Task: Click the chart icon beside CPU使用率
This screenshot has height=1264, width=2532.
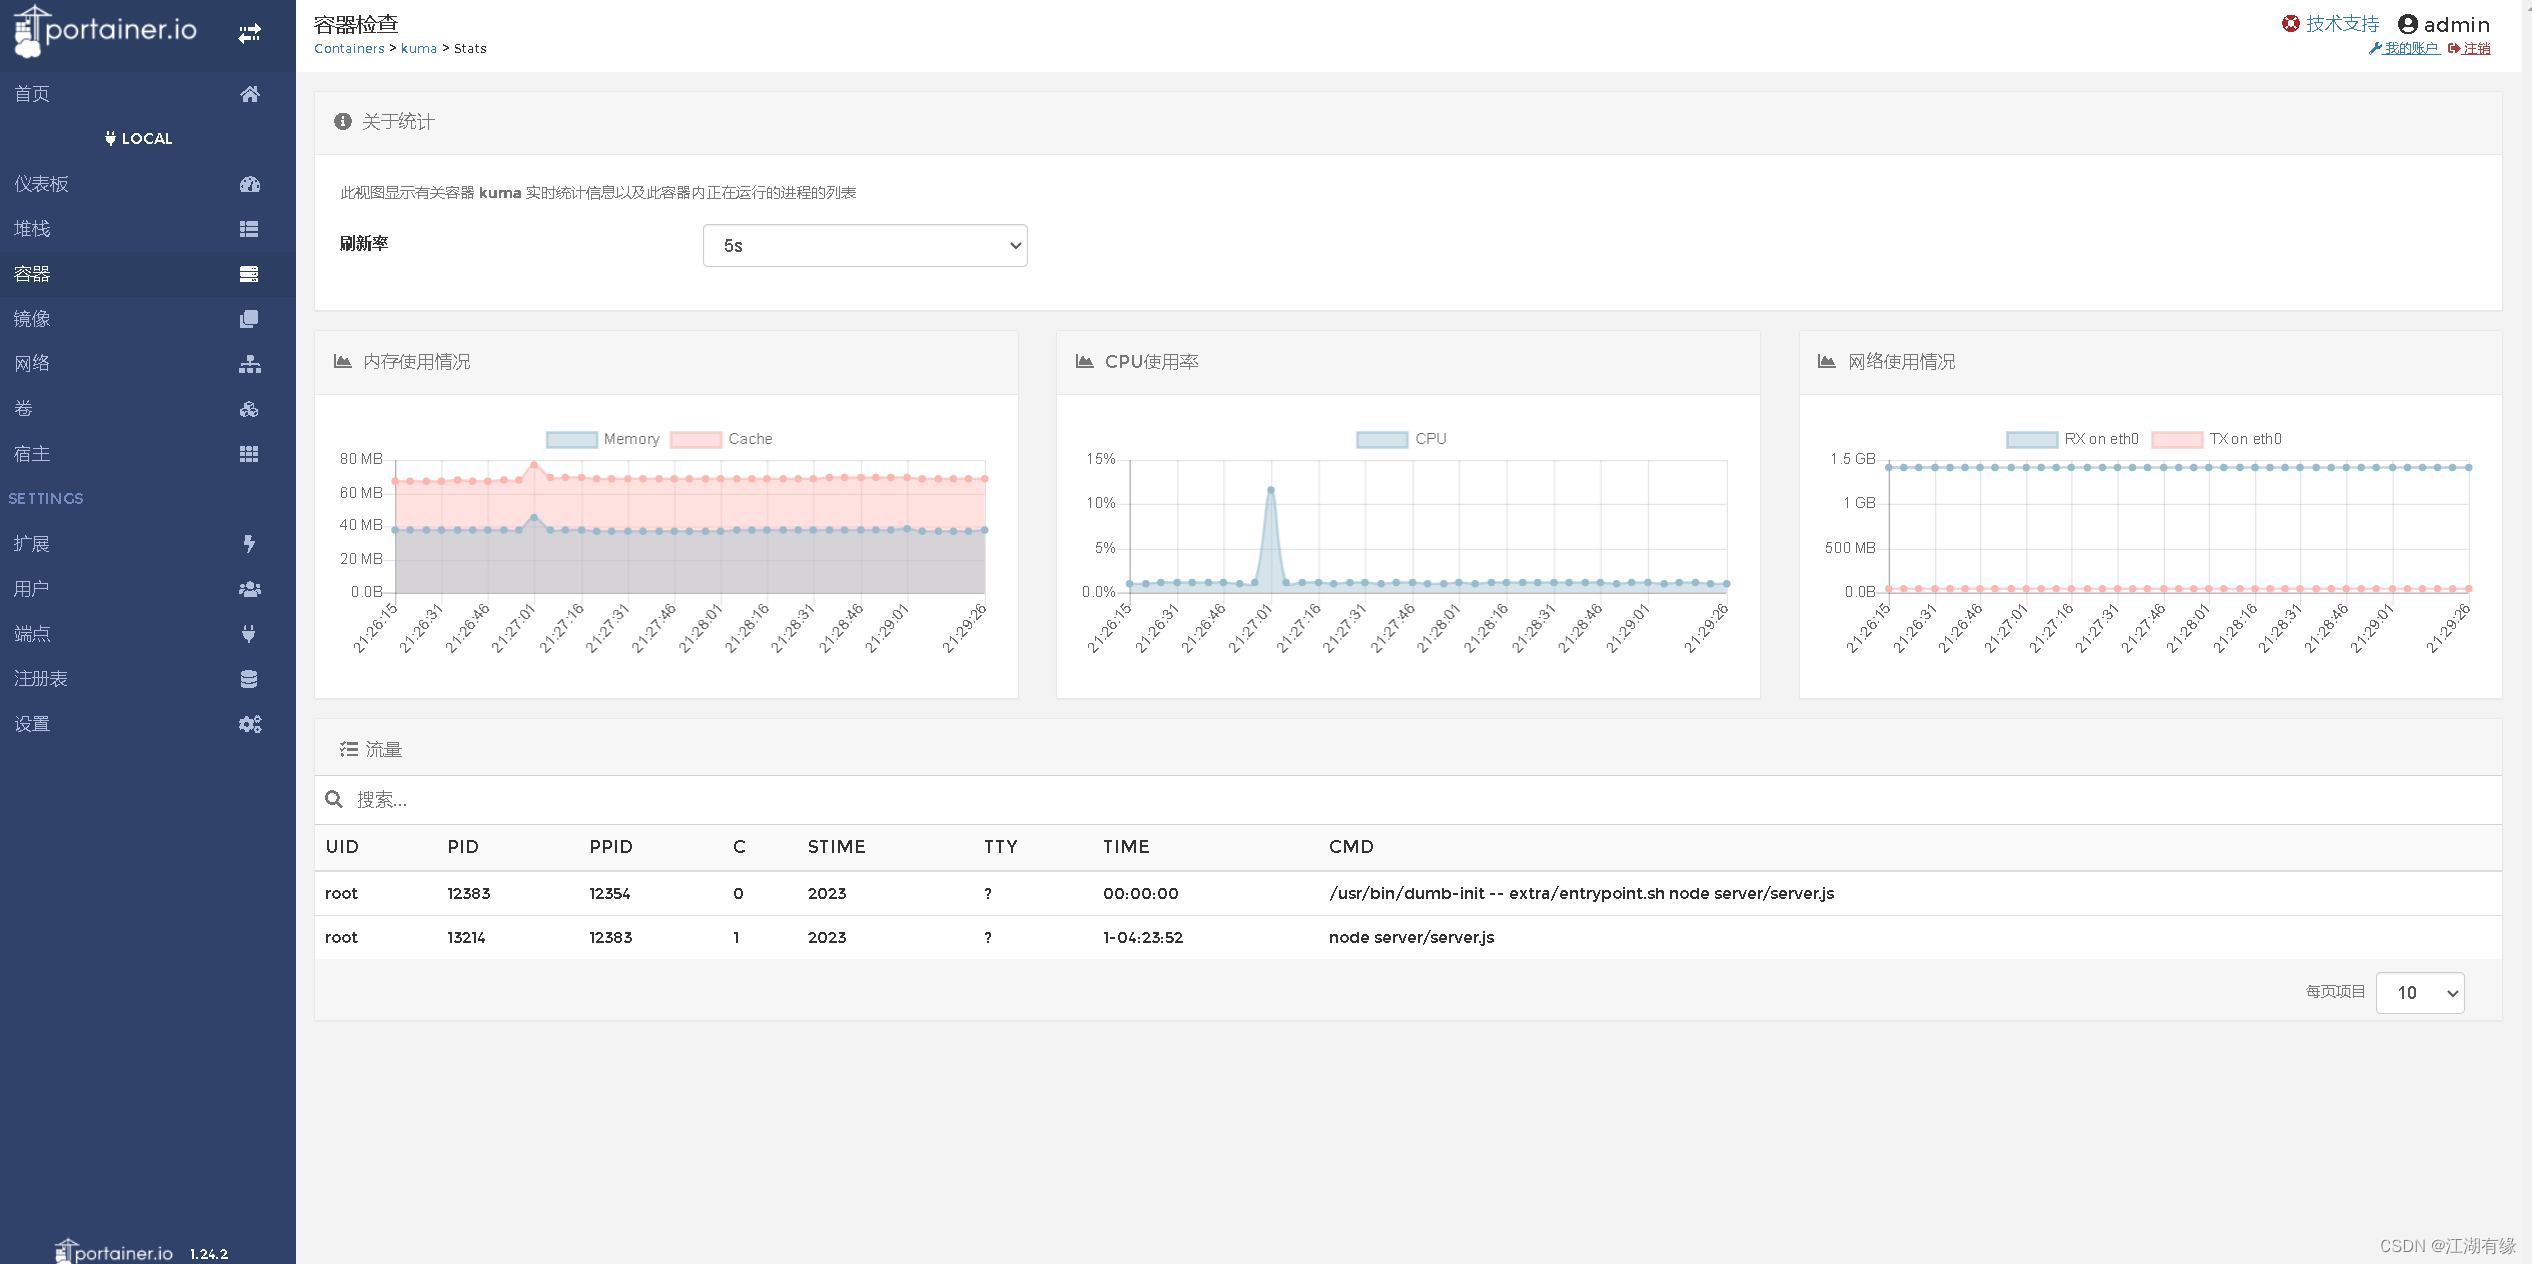Action: [x=1084, y=361]
